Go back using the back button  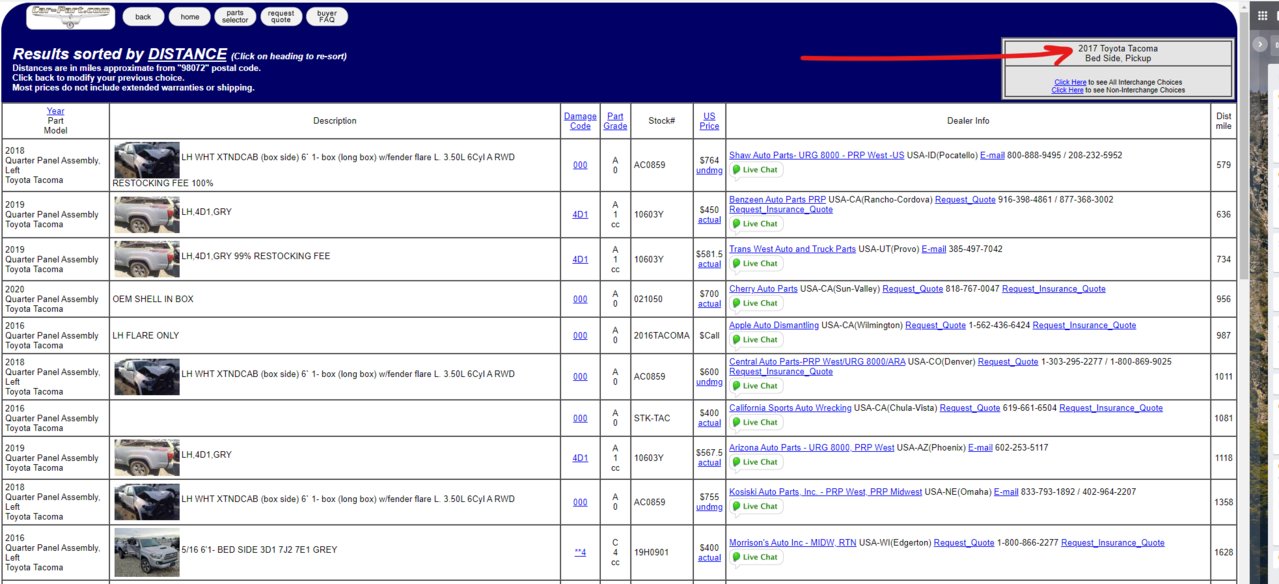(143, 17)
